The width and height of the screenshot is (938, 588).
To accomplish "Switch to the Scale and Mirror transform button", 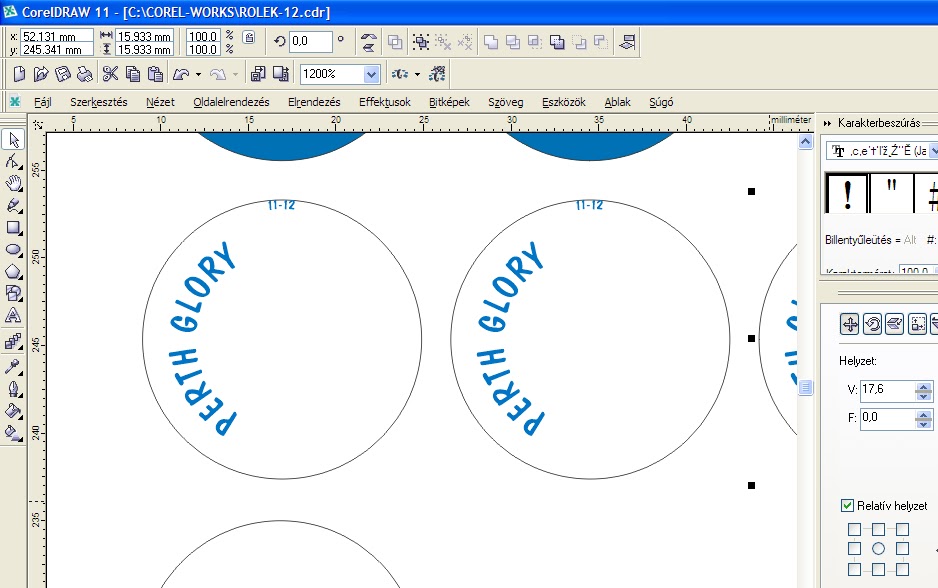I will pos(895,324).
